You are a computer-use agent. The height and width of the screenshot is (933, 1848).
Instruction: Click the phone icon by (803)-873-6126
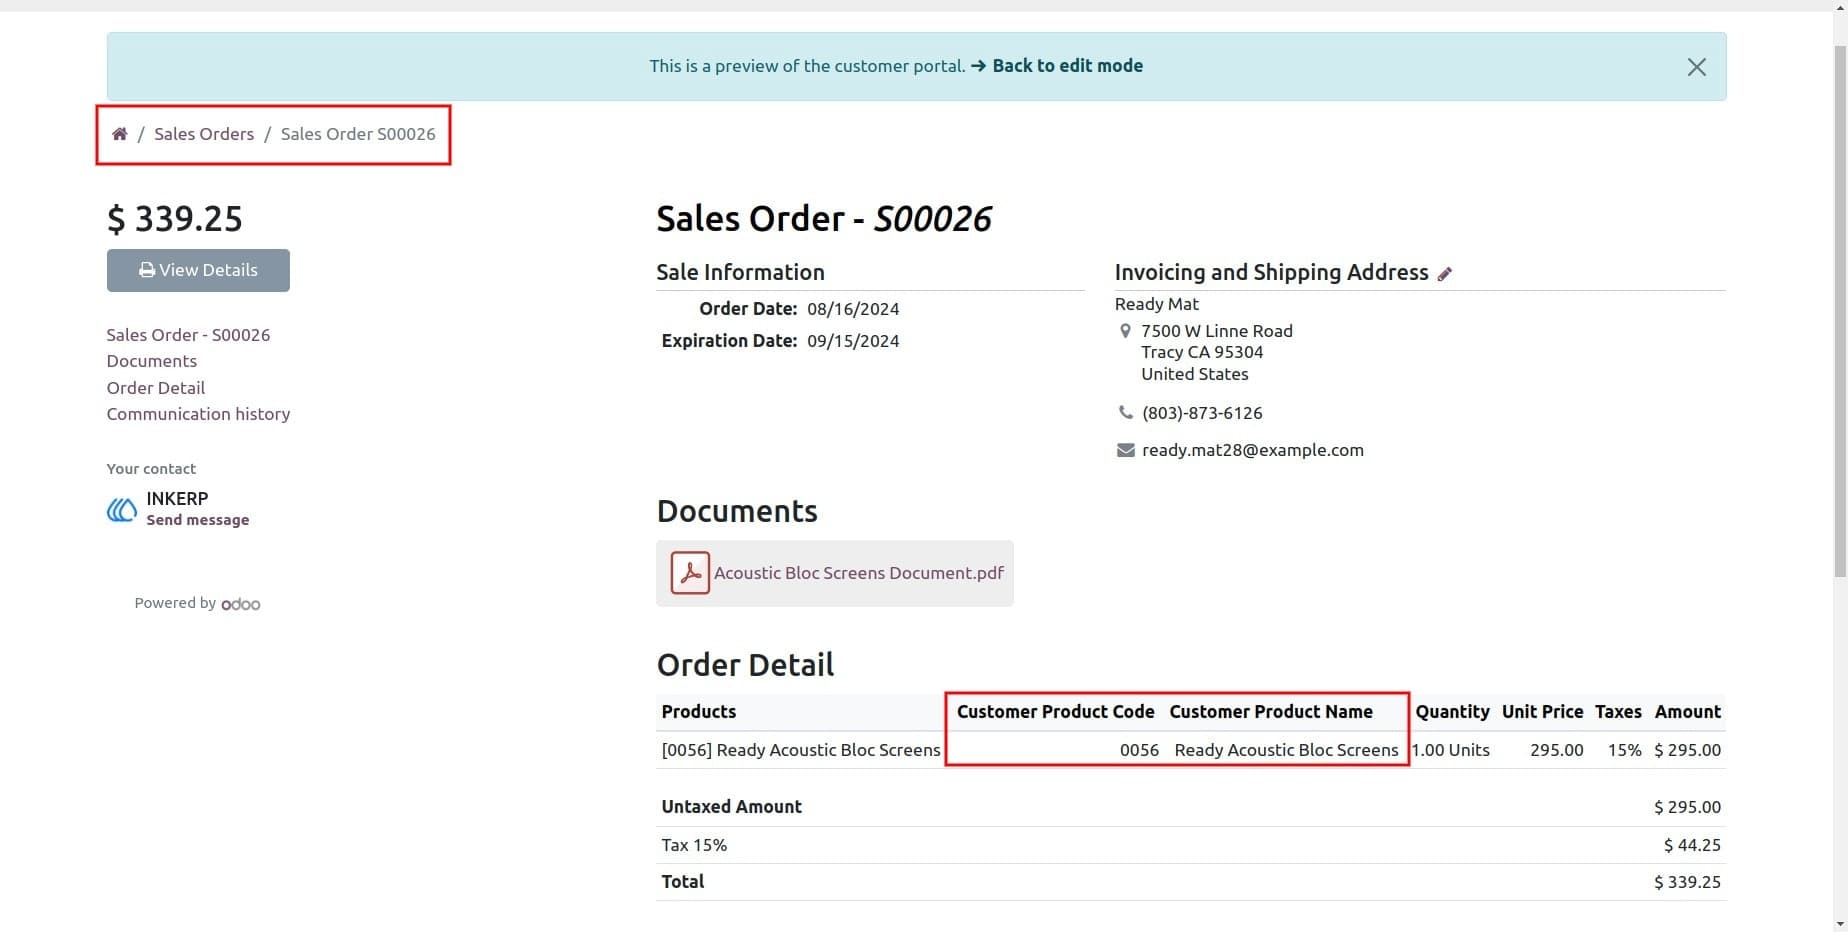coord(1125,413)
